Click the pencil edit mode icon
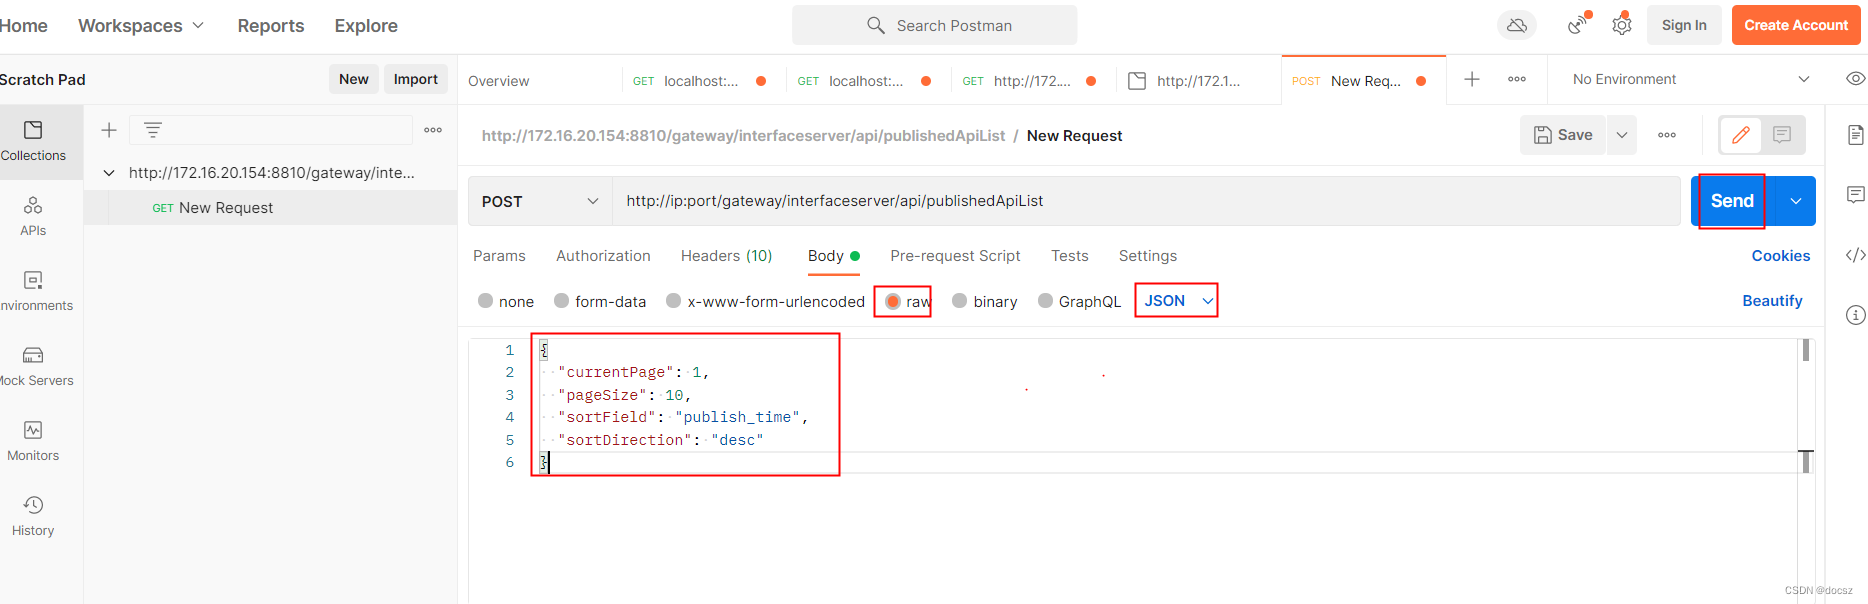Image resolution: width=1868 pixels, height=604 pixels. click(x=1741, y=135)
